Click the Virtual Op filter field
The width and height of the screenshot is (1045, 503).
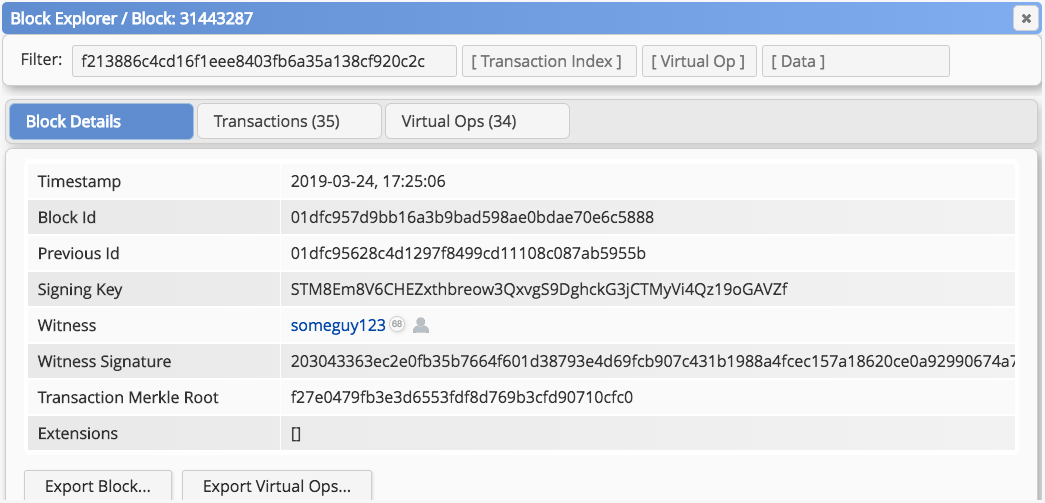(698, 61)
